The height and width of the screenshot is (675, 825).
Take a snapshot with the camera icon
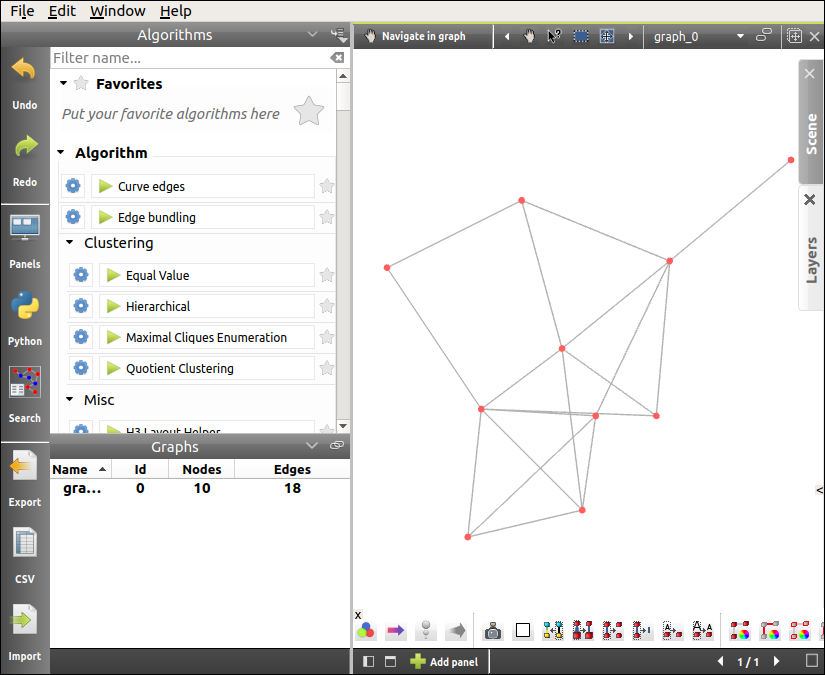492,631
